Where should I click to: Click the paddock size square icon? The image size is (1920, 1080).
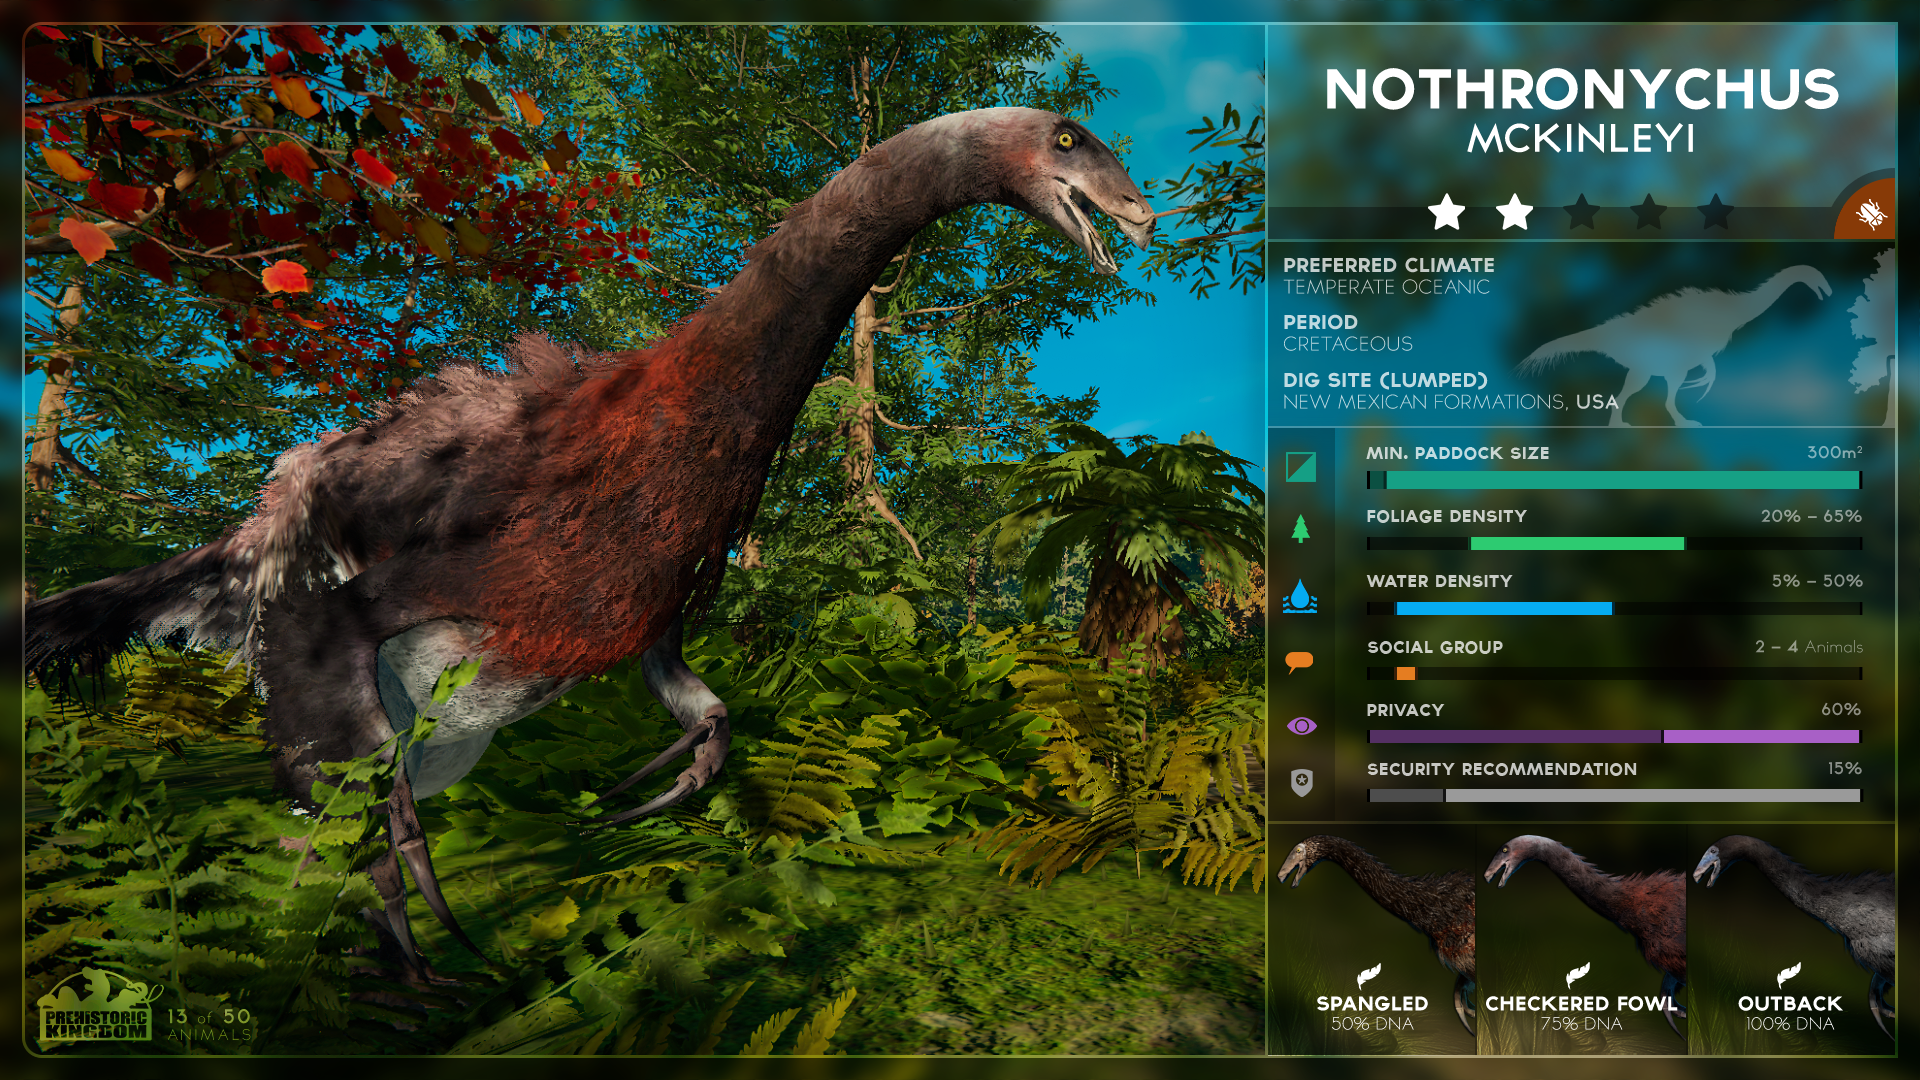pos(1301,467)
